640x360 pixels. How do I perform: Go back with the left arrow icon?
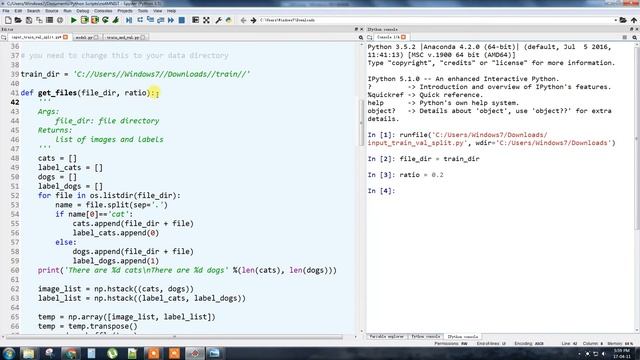click(x=243, y=20)
